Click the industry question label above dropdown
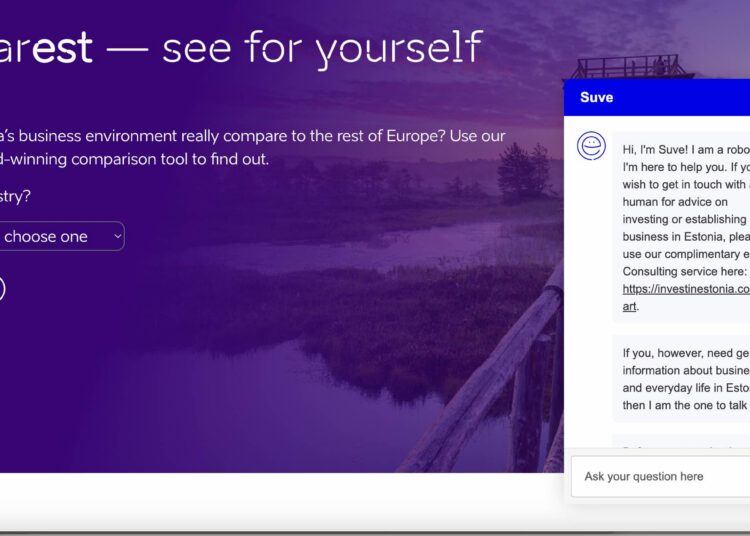 (15, 196)
